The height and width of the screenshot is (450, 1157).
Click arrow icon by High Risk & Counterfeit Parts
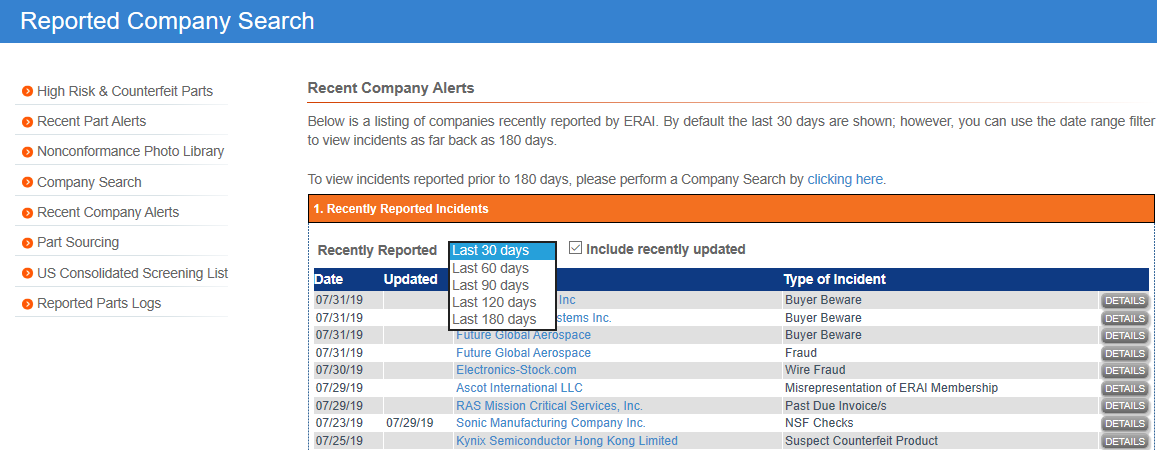pos(27,92)
